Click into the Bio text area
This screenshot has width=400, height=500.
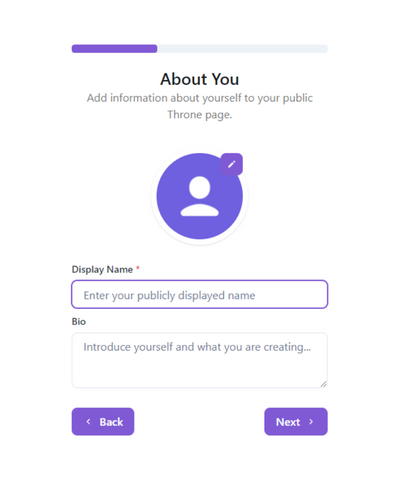(x=200, y=360)
